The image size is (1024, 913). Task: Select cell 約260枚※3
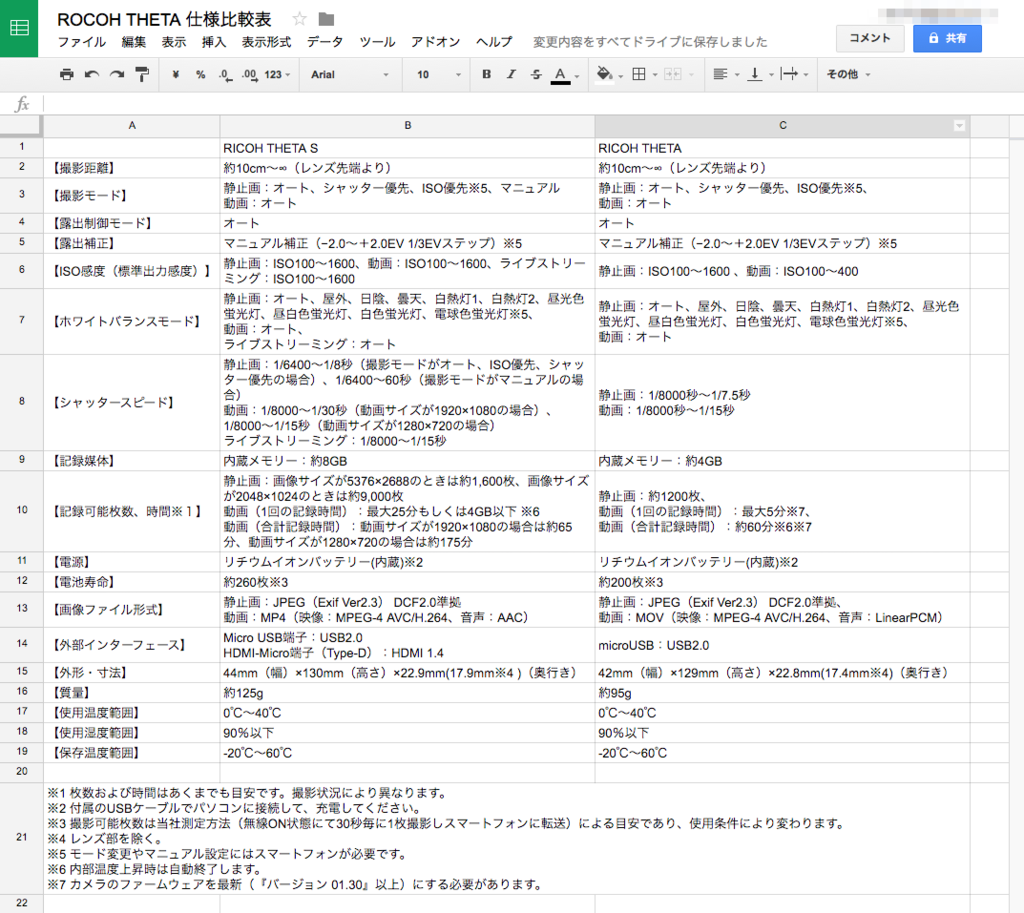408,582
